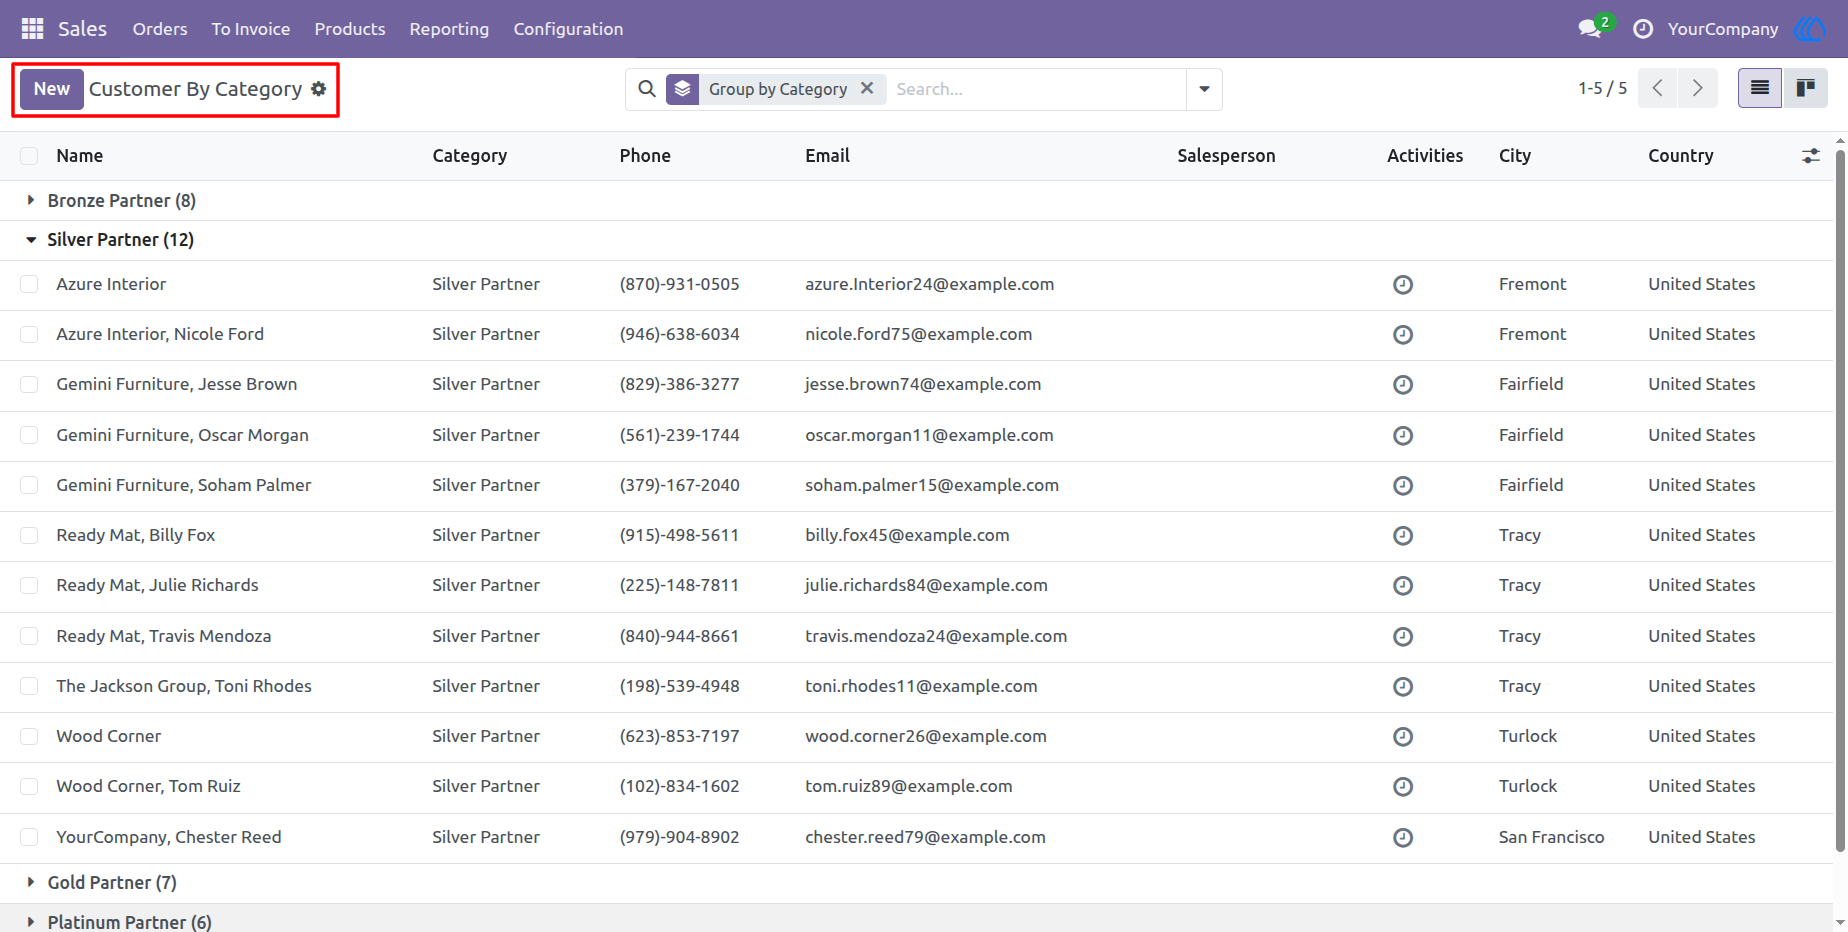Open the search options dropdown arrow

[x=1204, y=89]
